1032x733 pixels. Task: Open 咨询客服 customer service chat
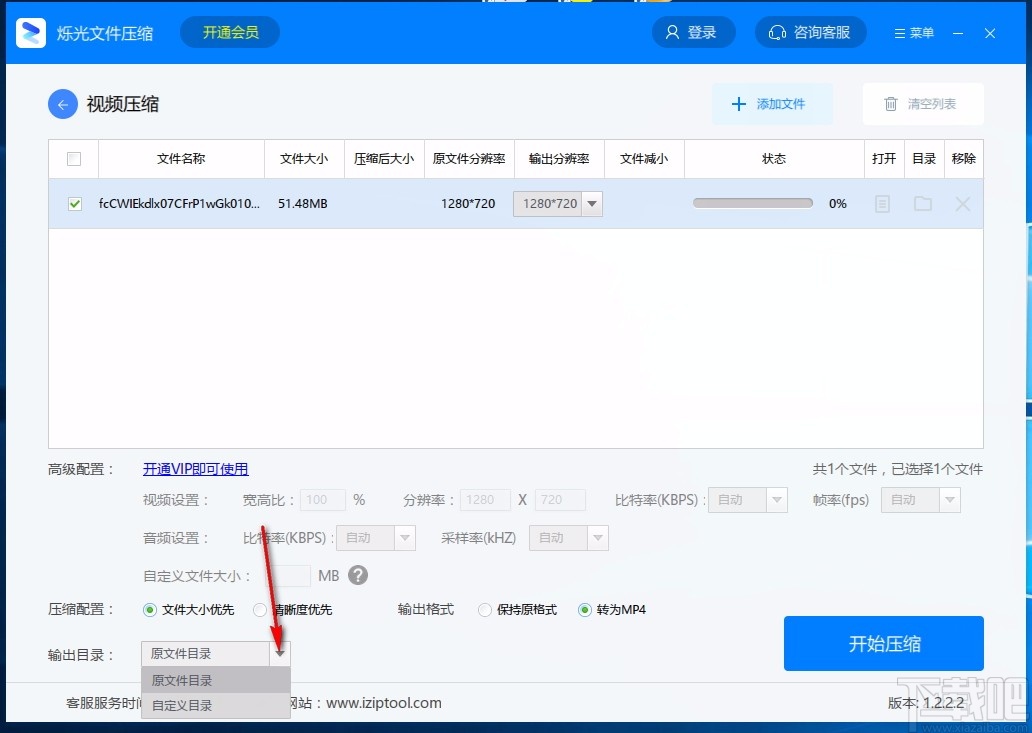click(x=810, y=32)
